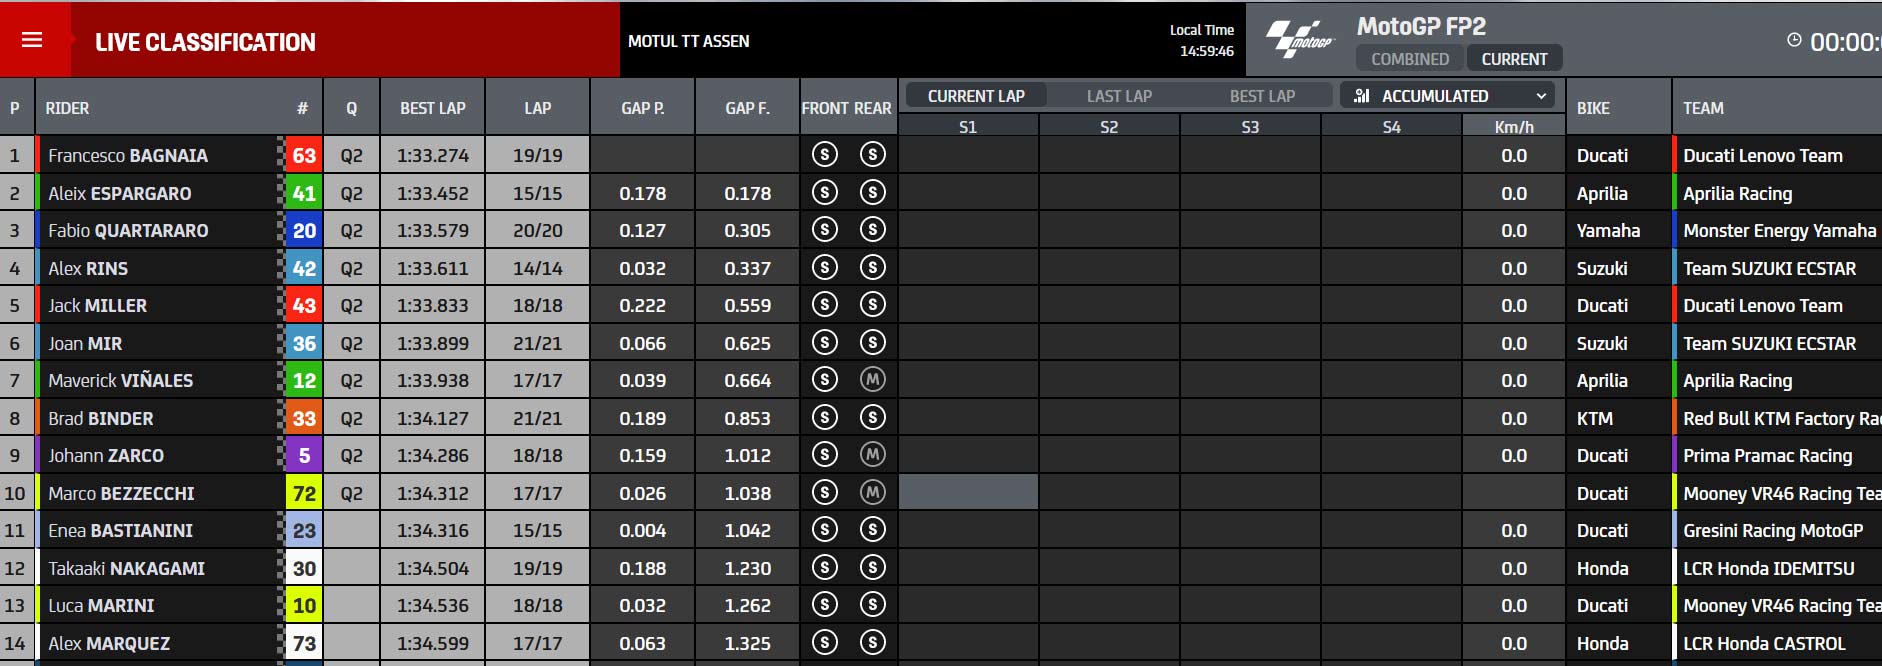
Task: Select rider Brad BINDER
Action: click(101, 418)
